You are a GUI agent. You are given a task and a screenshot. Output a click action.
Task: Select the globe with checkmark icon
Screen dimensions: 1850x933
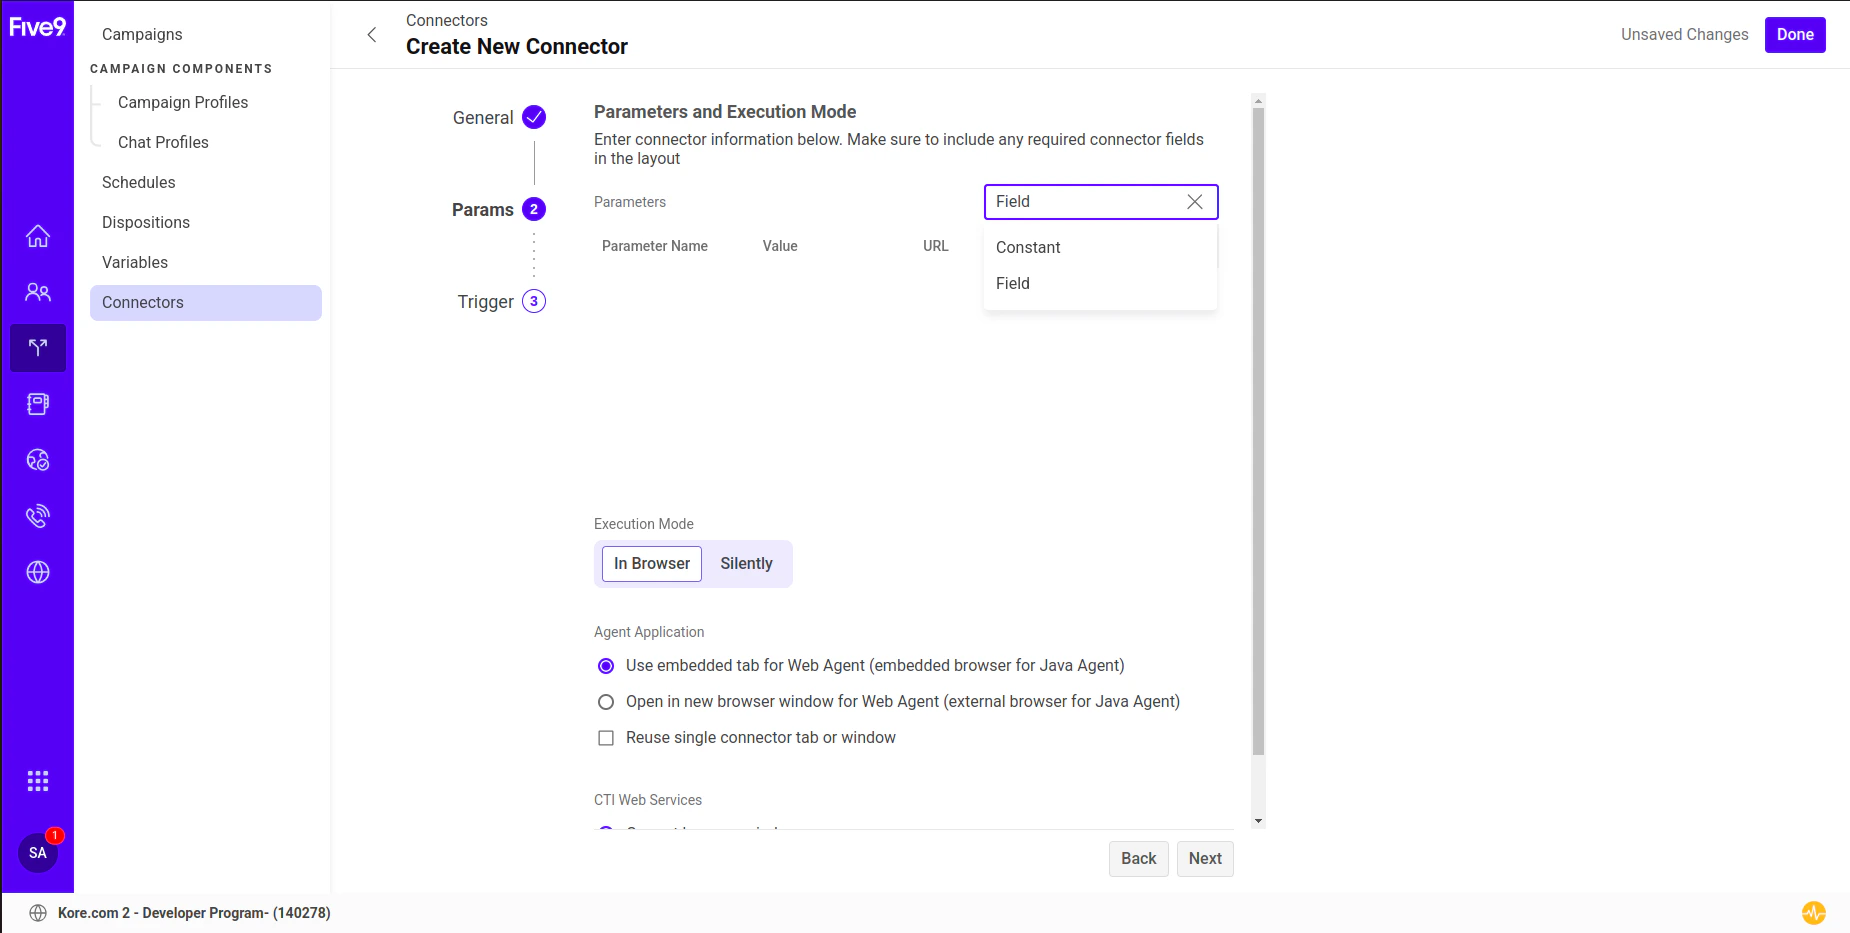coord(37,459)
